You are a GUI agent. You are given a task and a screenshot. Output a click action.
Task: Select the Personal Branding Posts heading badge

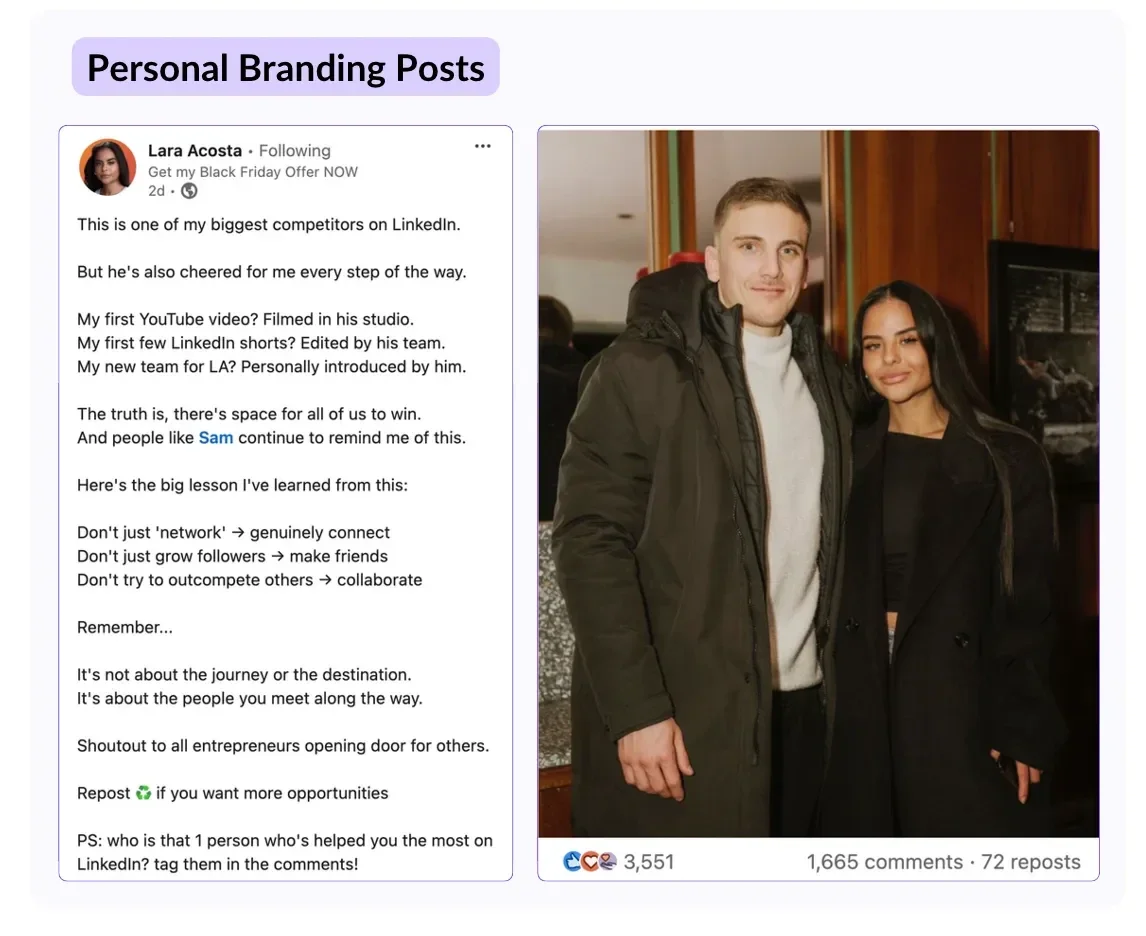click(x=285, y=66)
